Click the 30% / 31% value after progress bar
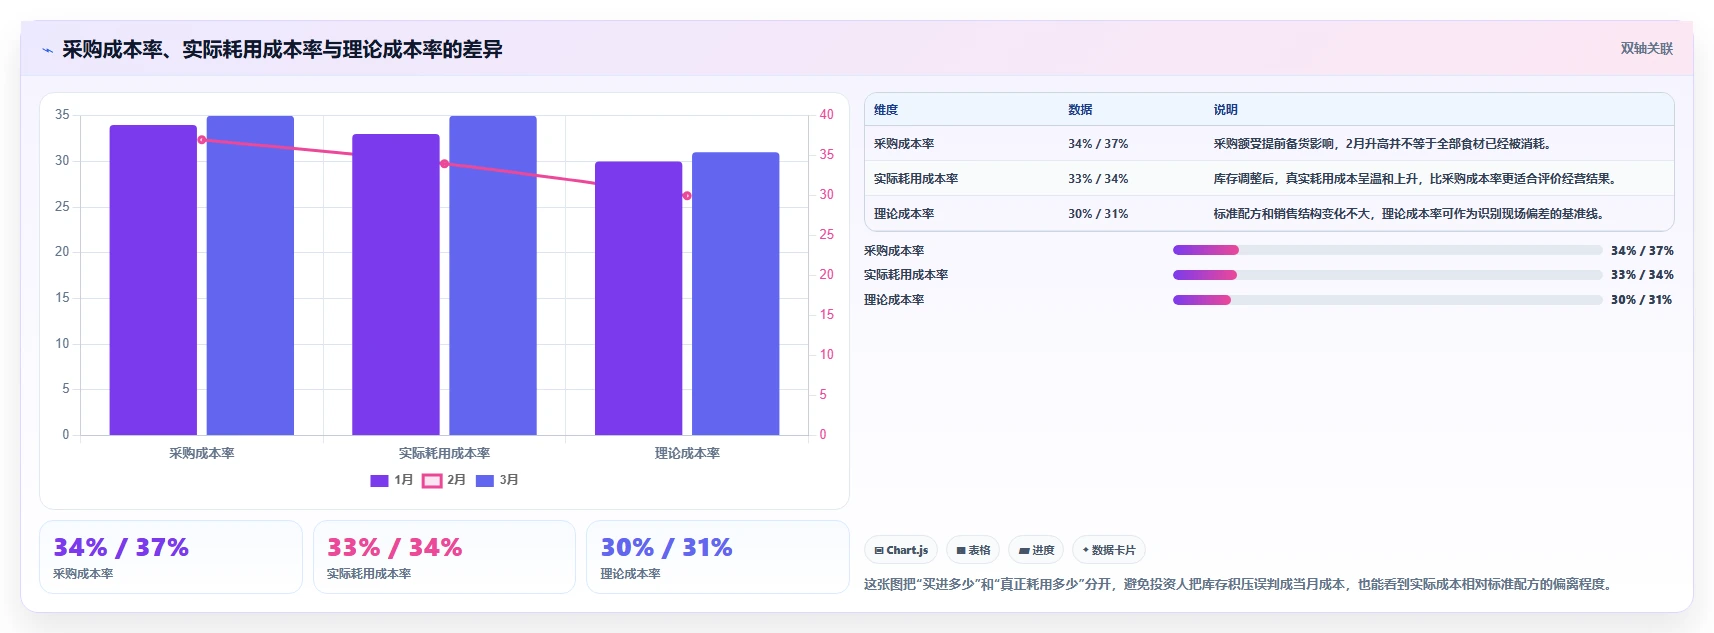The height and width of the screenshot is (633, 1714). 1642,300
